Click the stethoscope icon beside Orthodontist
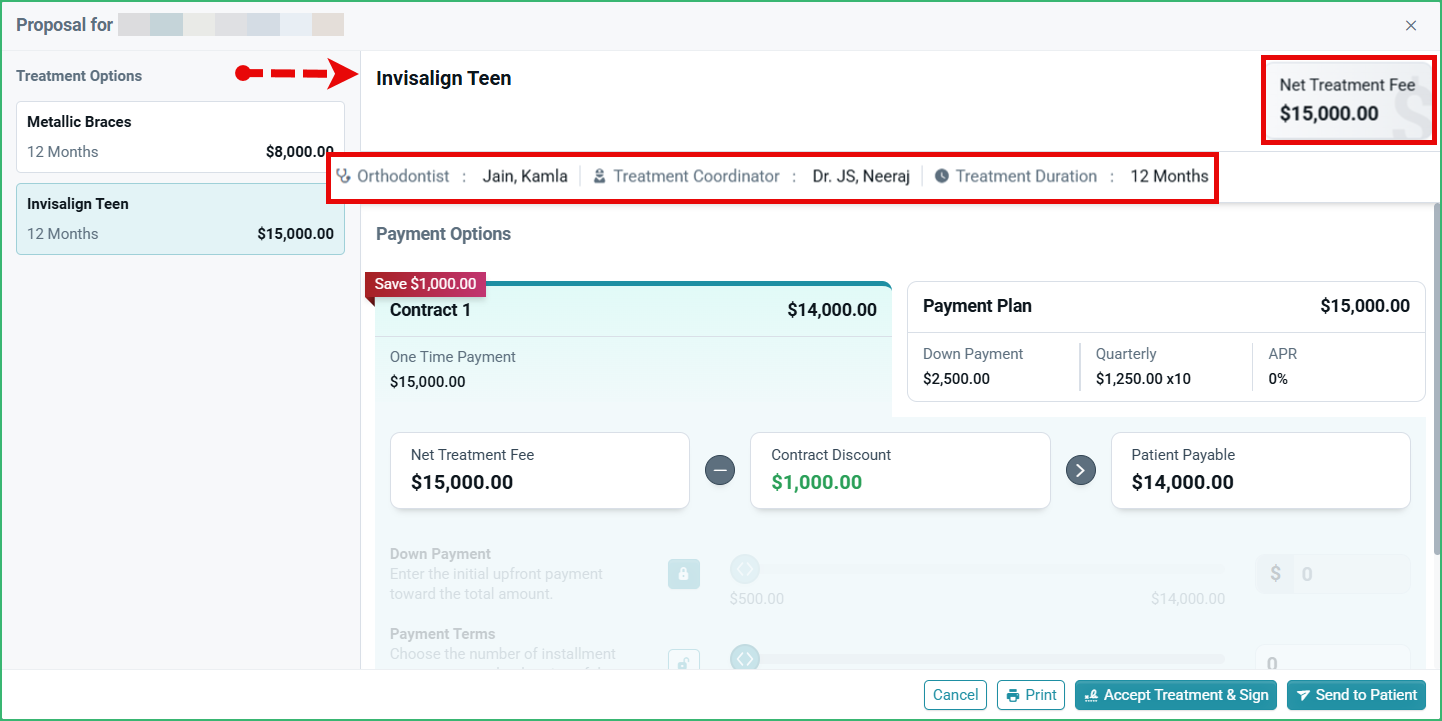Screen dimensions: 1442x721 tap(344, 176)
